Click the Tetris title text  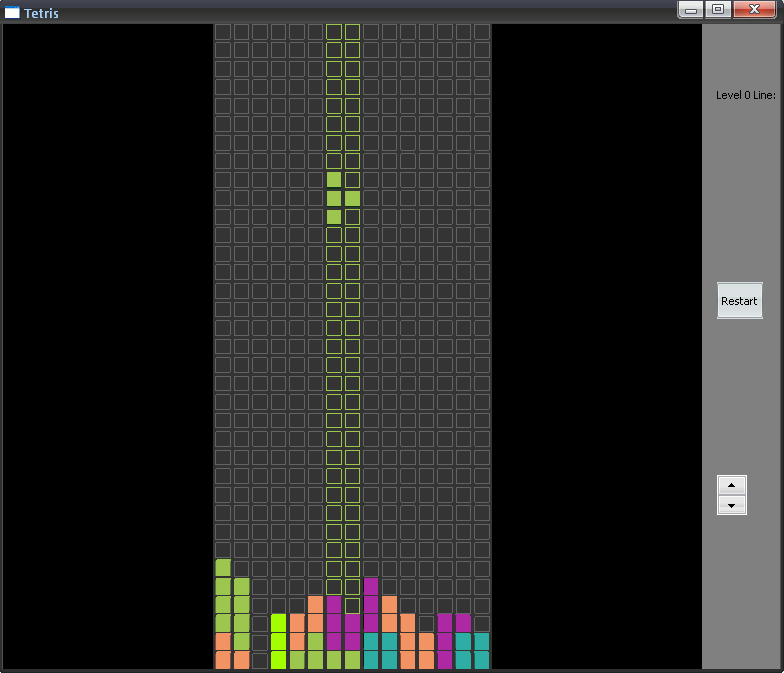41,13
